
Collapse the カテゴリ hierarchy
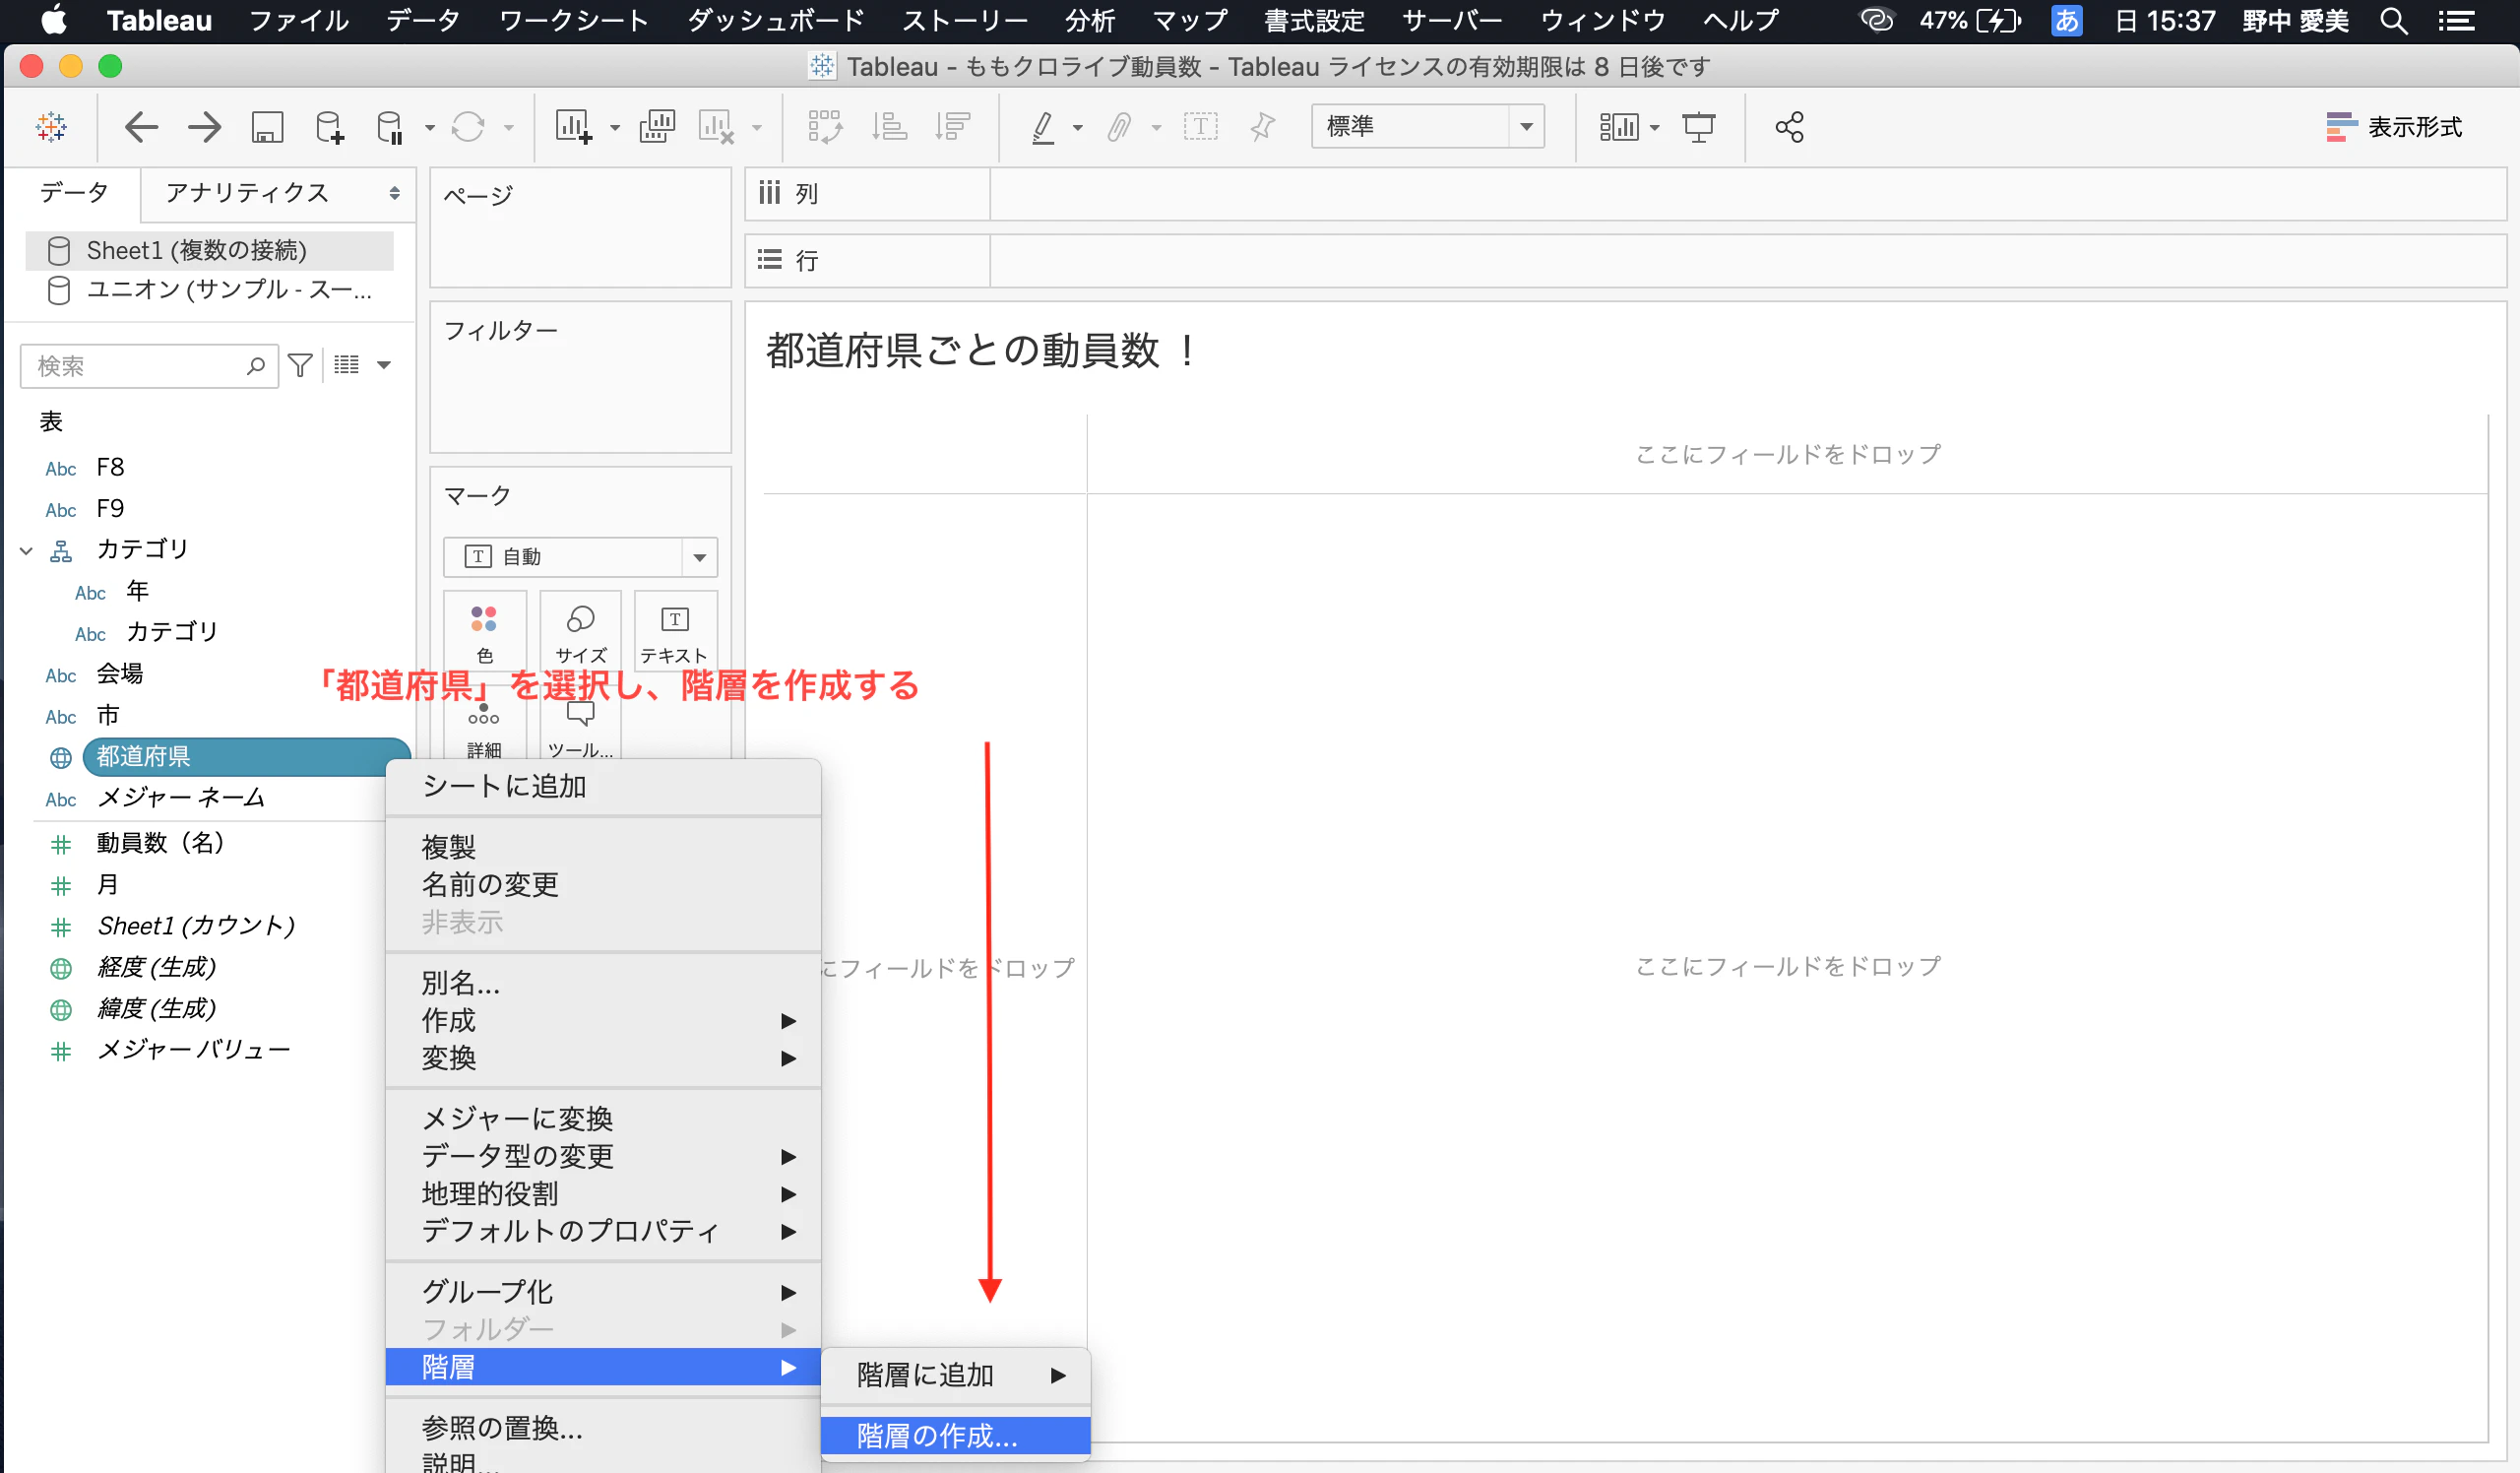tap(27, 550)
